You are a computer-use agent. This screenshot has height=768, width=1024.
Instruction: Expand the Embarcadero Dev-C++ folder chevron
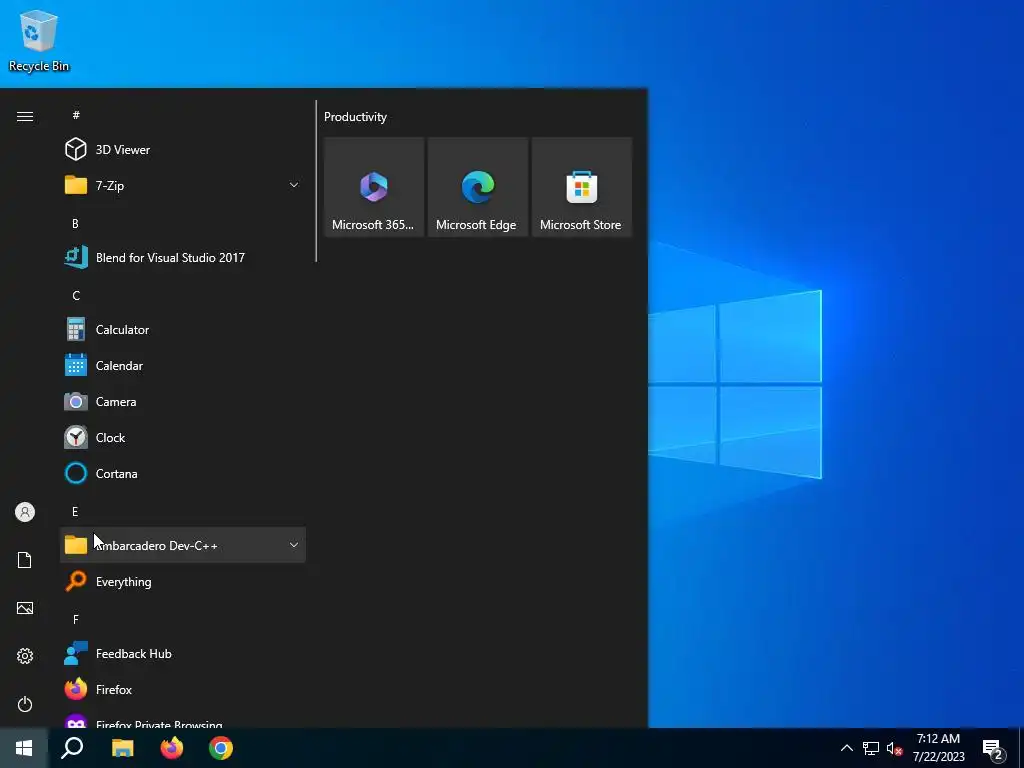pyautogui.click(x=294, y=545)
